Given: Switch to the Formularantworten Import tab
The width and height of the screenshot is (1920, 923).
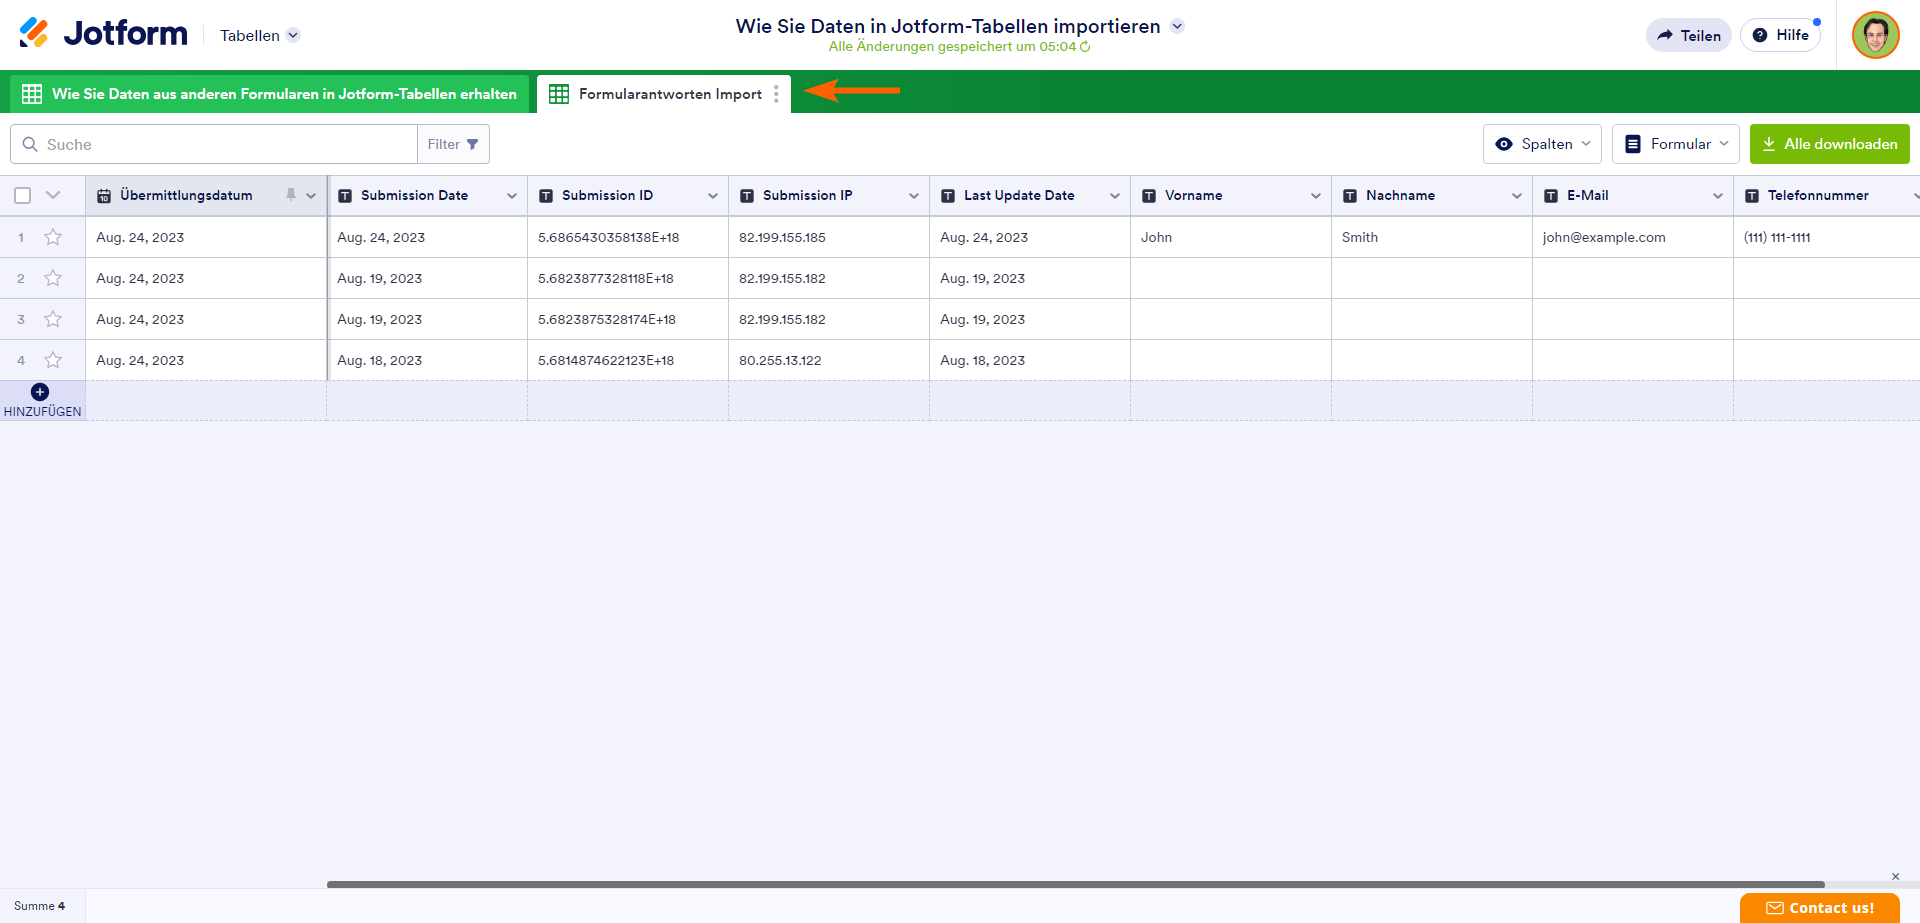Looking at the screenshot, I should click(x=669, y=94).
